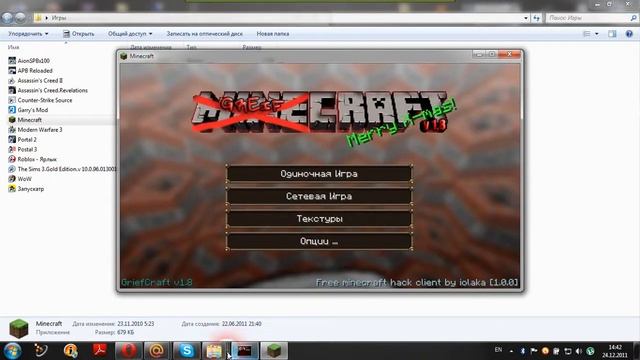Change input language via EN indicator
Image resolution: width=640 pixels, height=360 pixels.
pyautogui.click(x=498, y=350)
